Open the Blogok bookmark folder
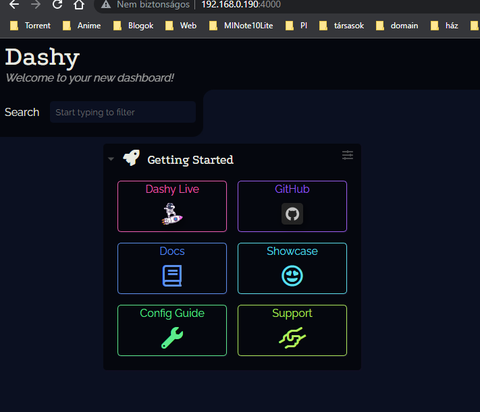Screen dimensions: 480x412 133,26
